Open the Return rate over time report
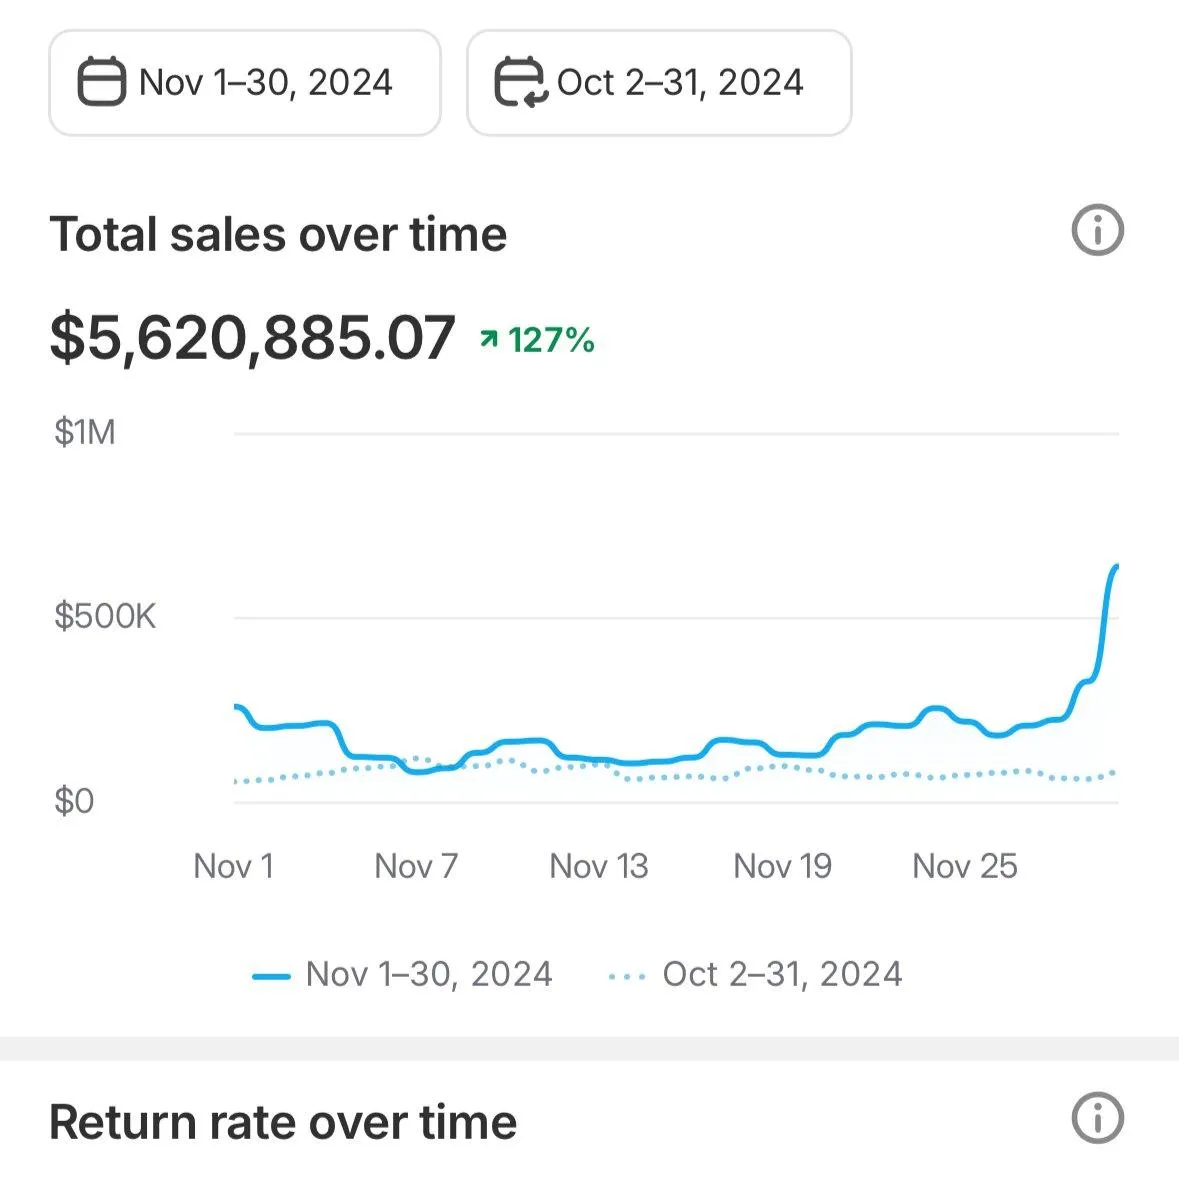This screenshot has width=1179, height=1179. point(283,1122)
